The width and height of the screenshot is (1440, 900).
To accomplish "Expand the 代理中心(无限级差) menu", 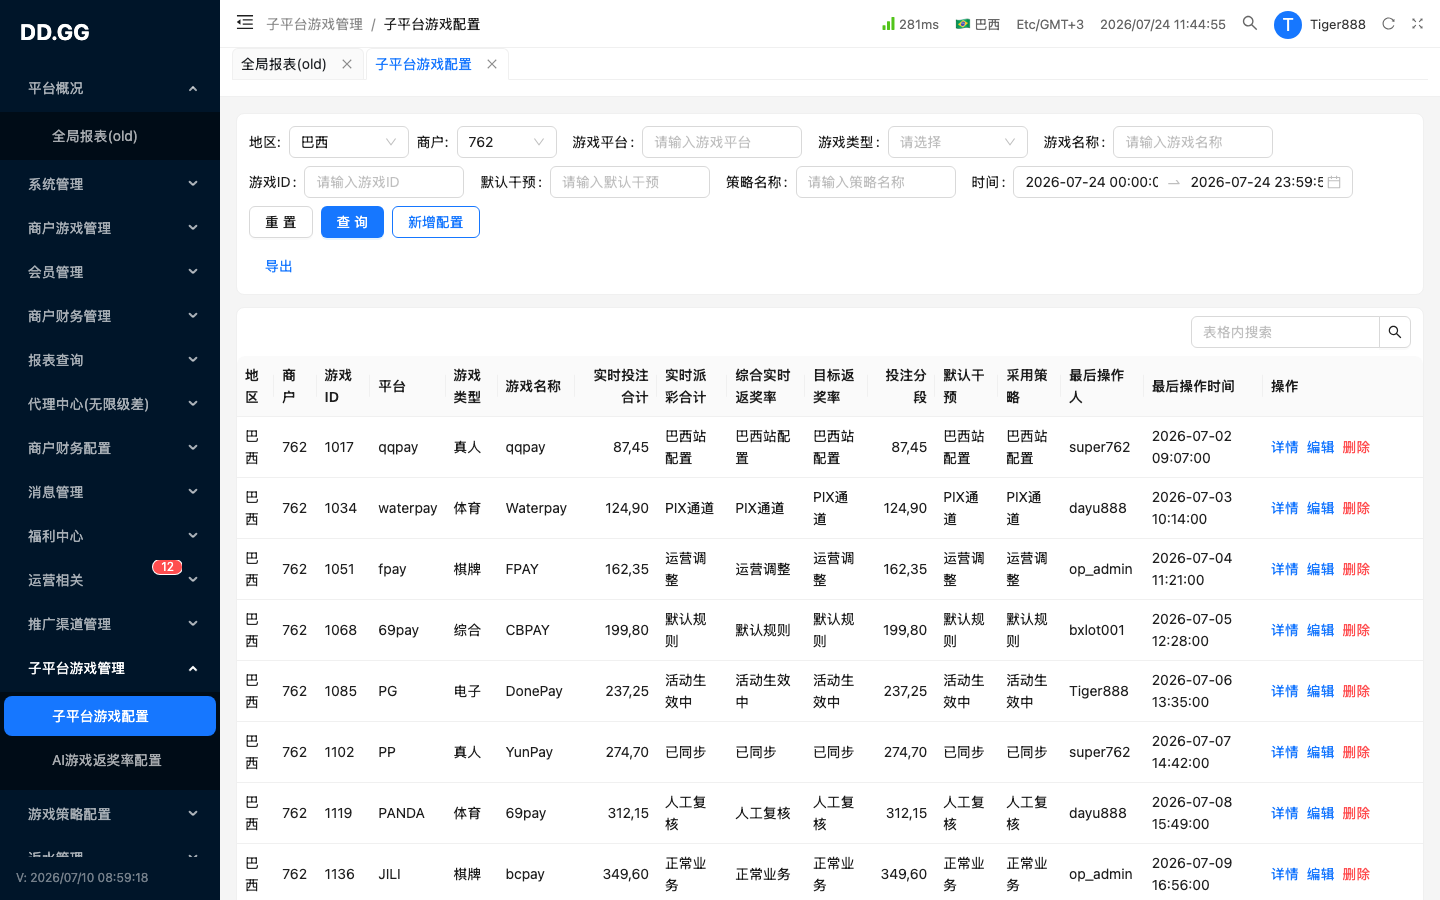I will tap(110, 404).
